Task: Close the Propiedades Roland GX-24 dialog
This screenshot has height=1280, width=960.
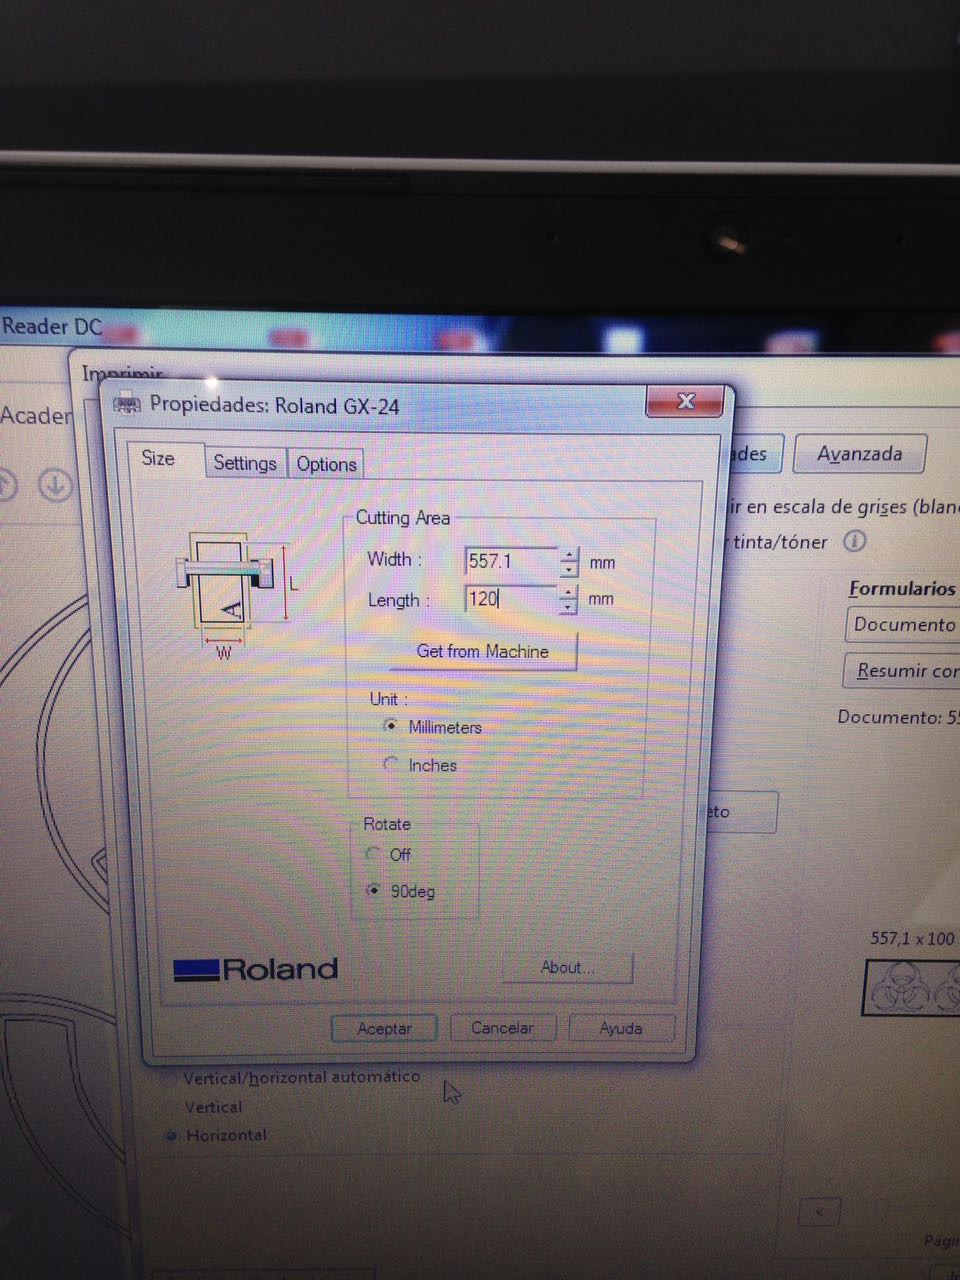Action: pyautogui.click(x=686, y=401)
